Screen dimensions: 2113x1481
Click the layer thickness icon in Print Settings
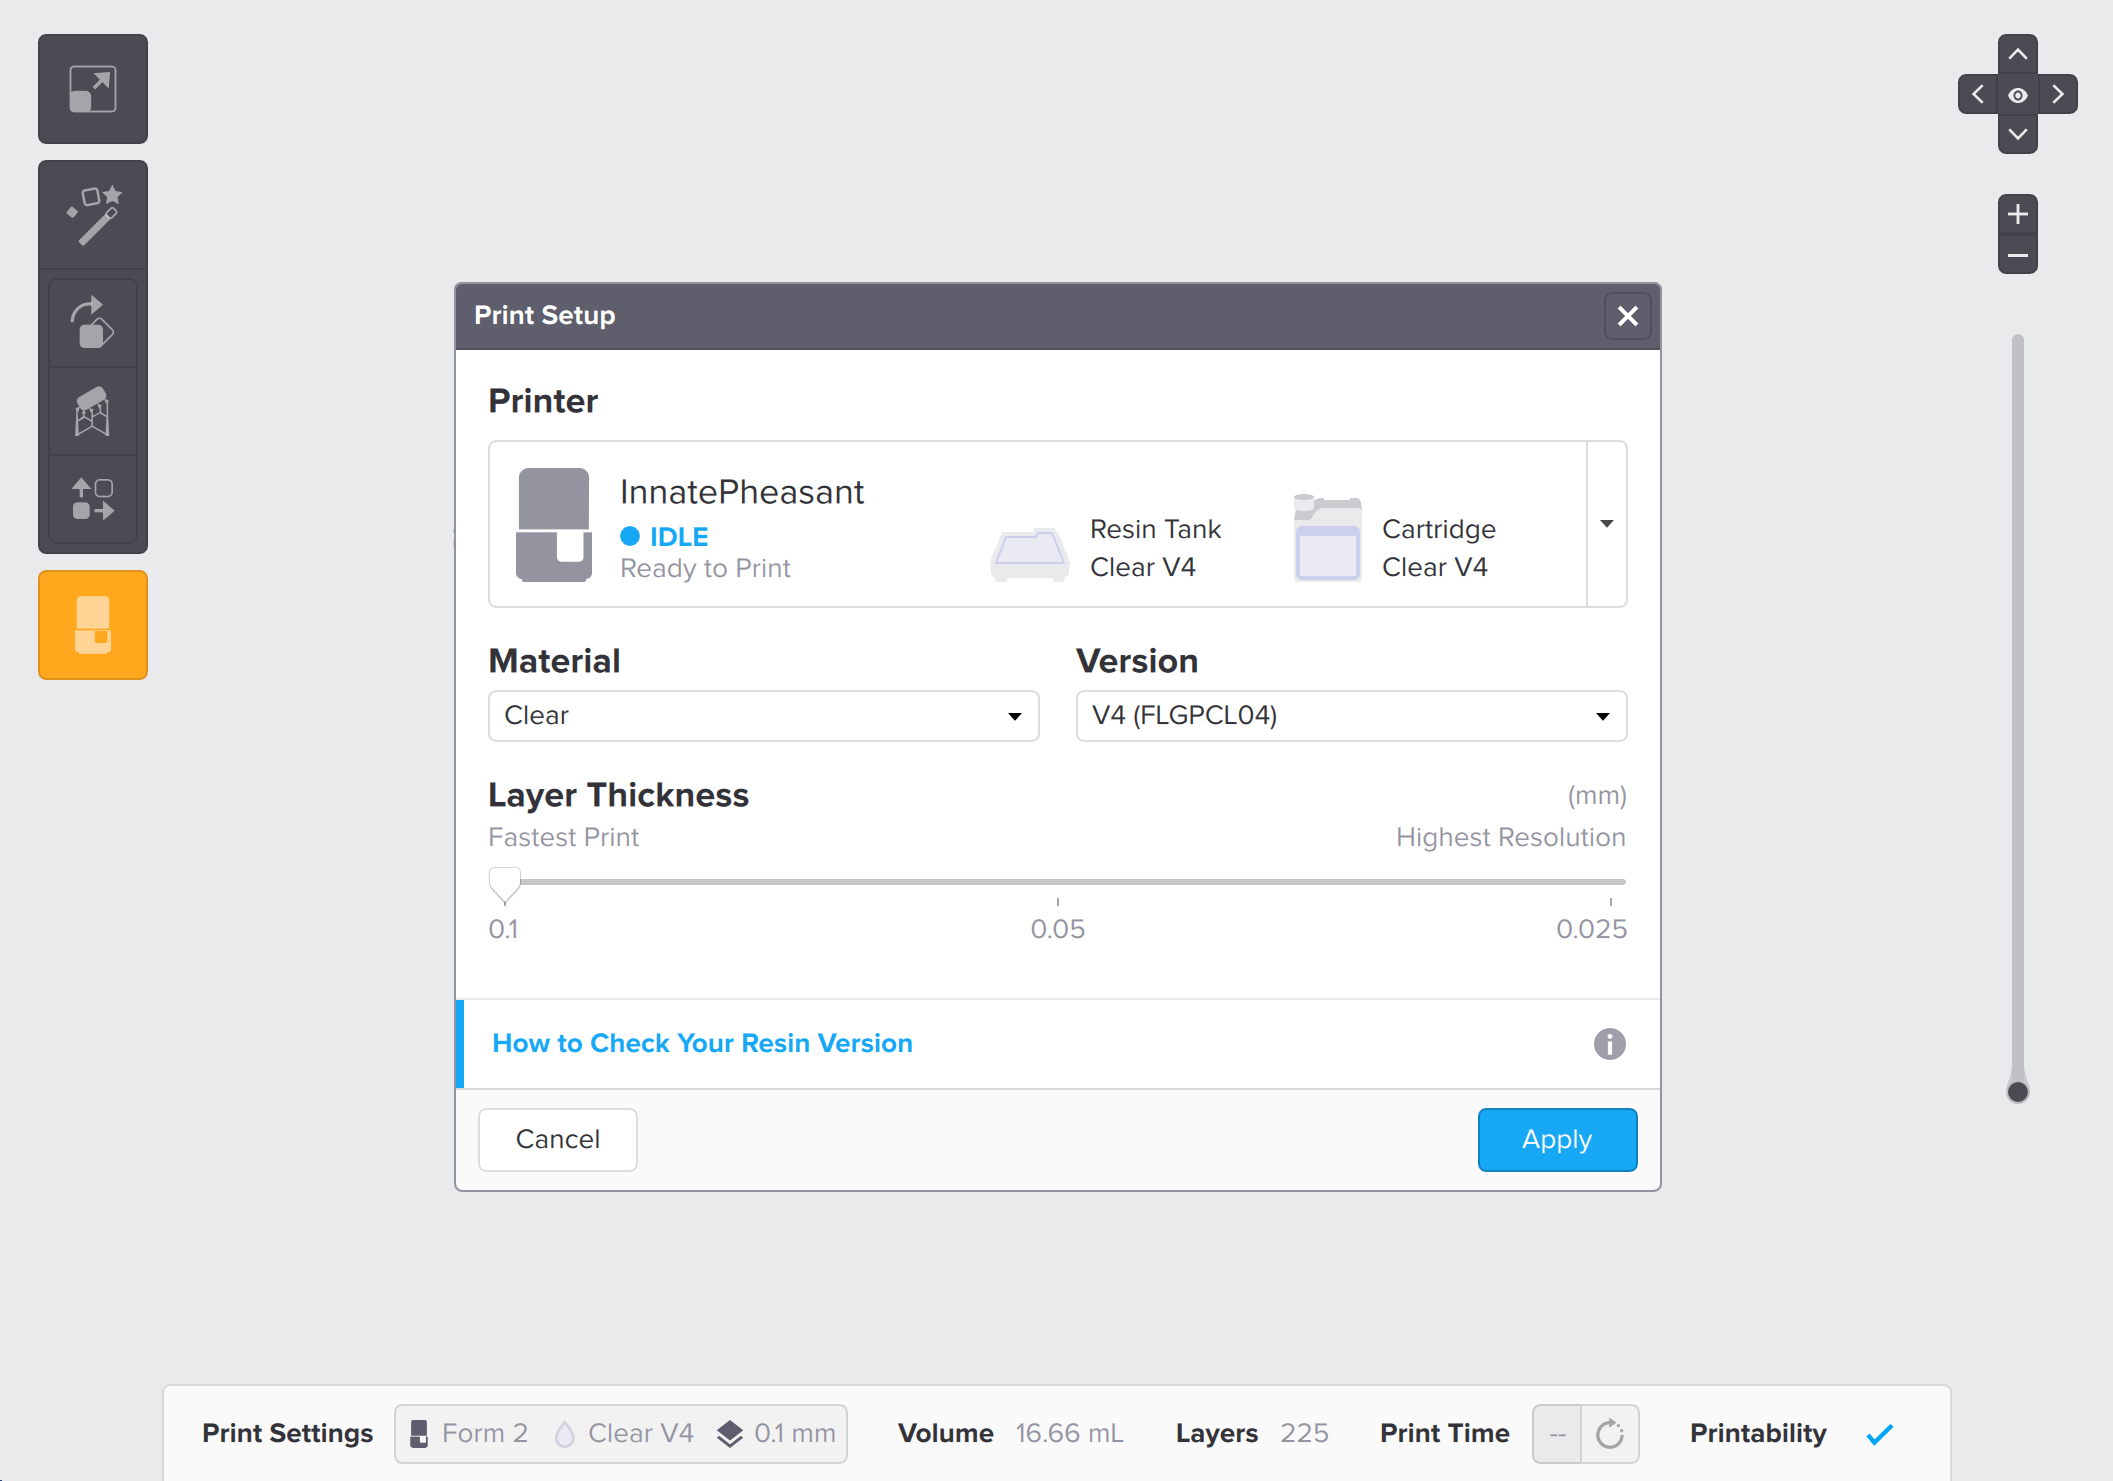pyautogui.click(x=730, y=1434)
